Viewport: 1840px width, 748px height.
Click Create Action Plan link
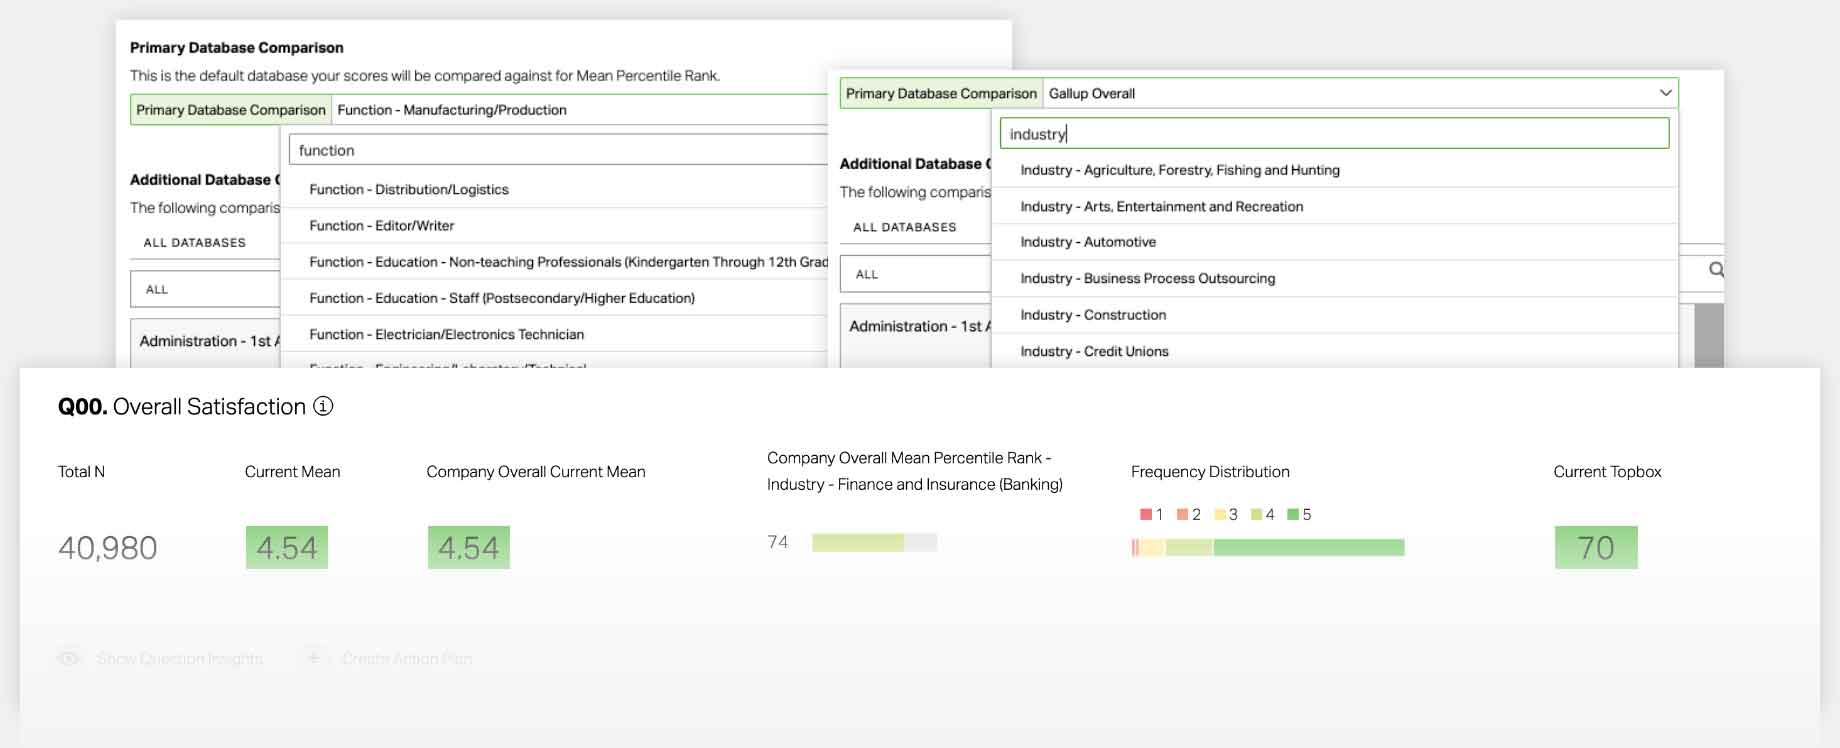point(407,659)
